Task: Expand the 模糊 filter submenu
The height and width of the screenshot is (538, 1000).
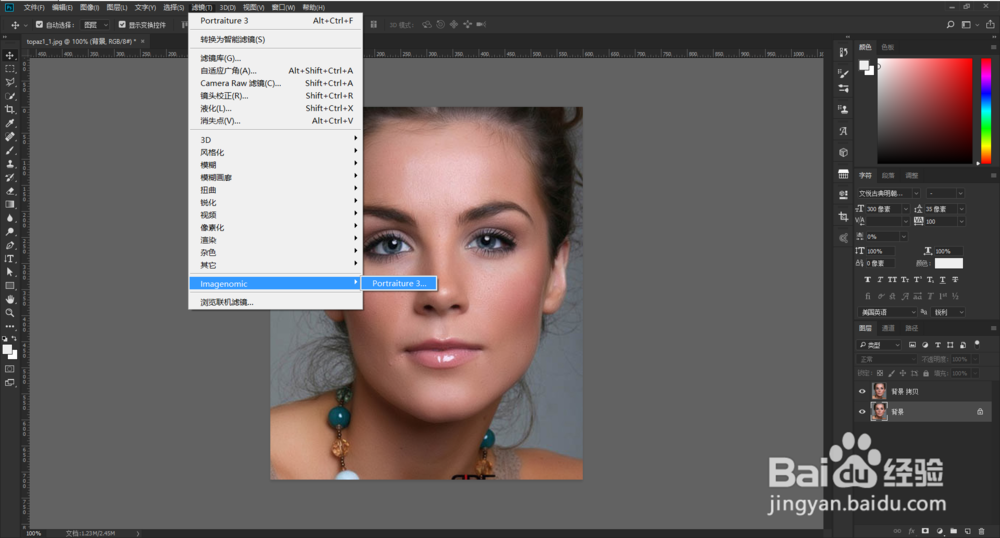Action: 276,165
